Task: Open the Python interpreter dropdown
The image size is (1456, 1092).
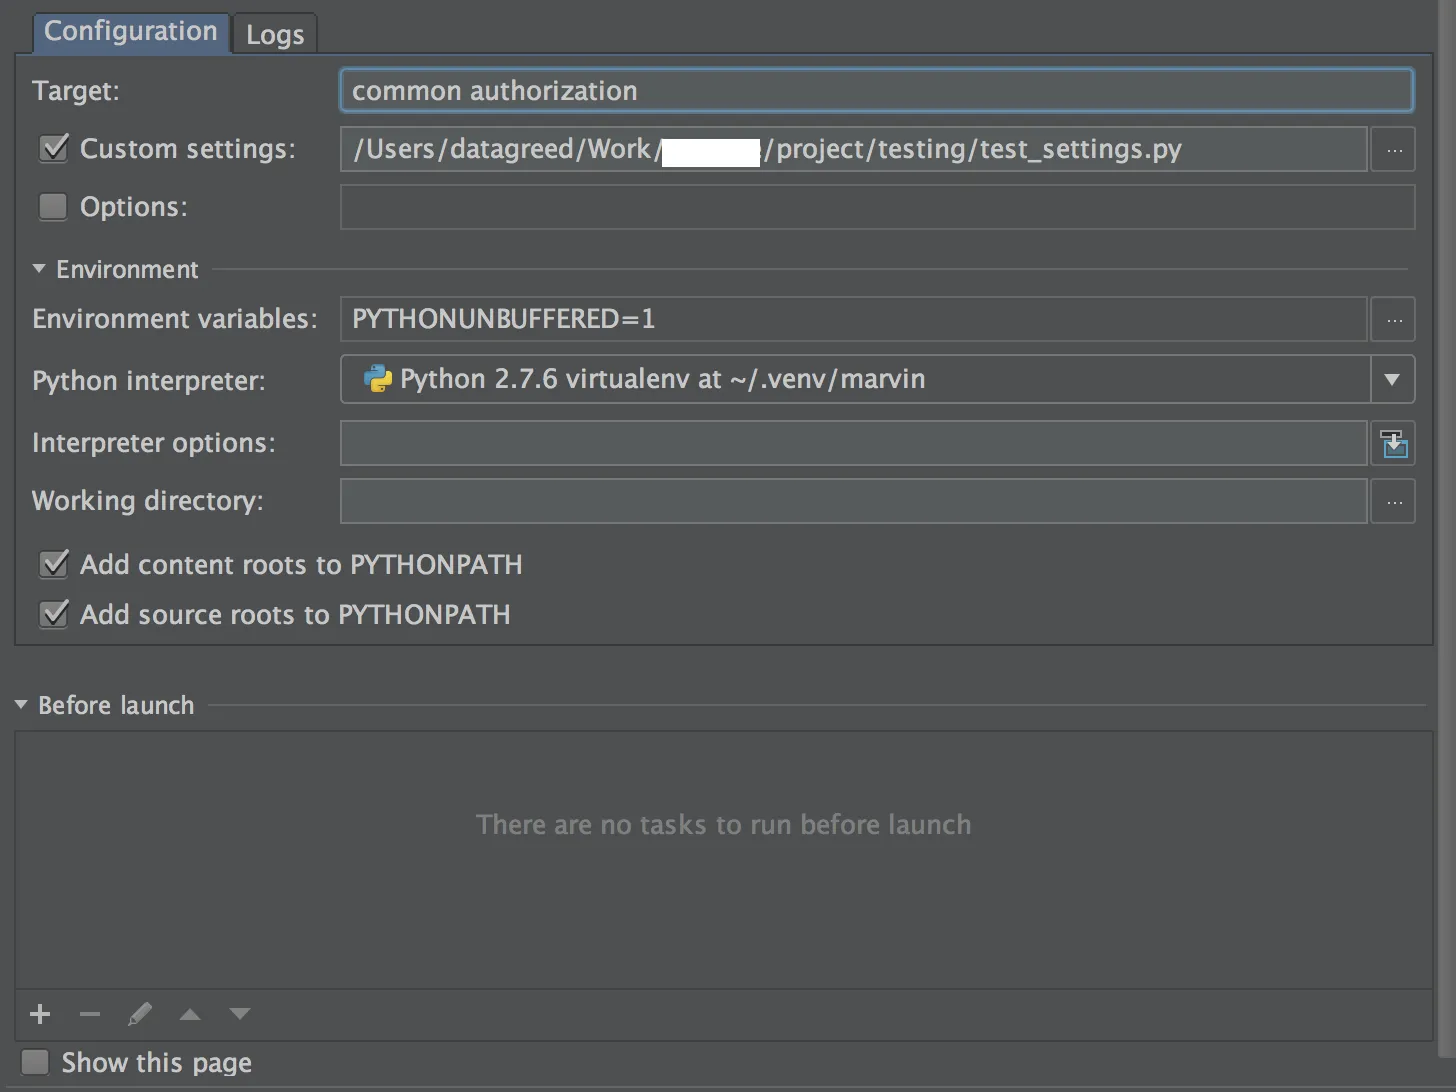Action: click(x=1392, y=380)
